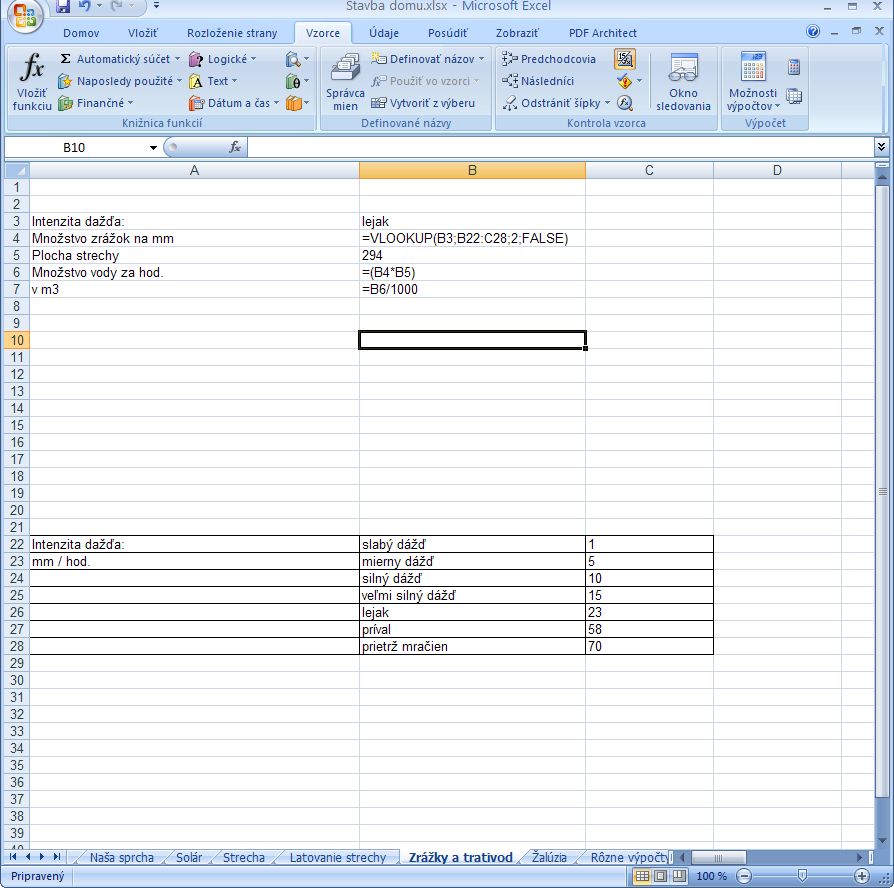Switch to Page Layout view in status bar
894x888 pixels.
point(660,876)
